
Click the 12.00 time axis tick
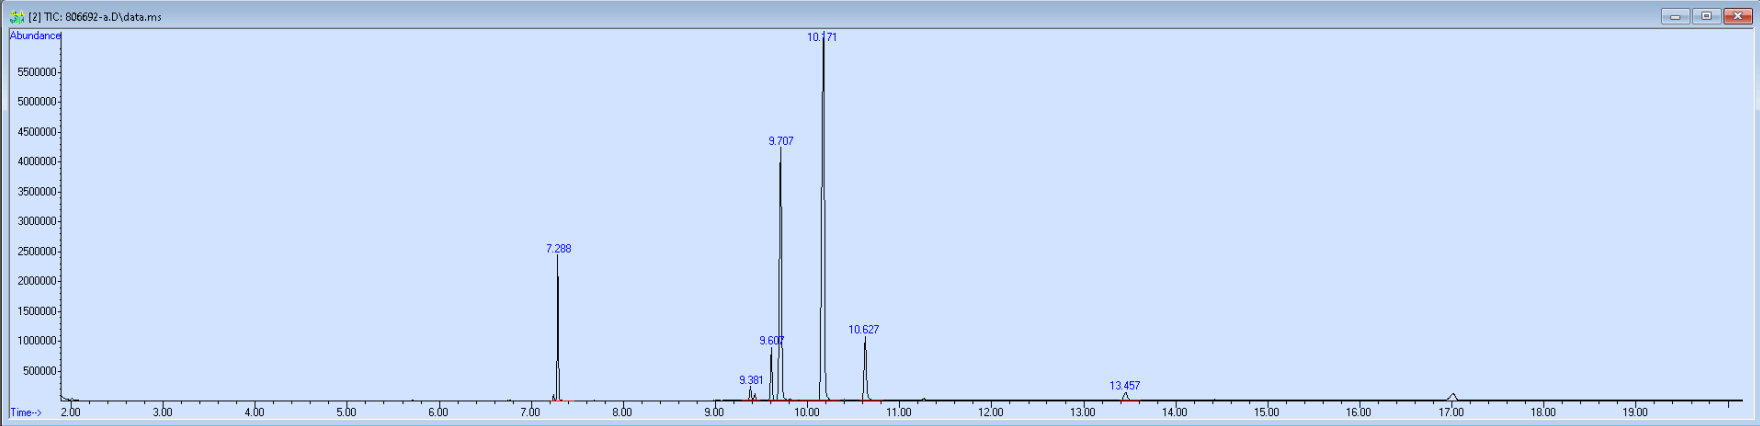[x=990, y=412]
